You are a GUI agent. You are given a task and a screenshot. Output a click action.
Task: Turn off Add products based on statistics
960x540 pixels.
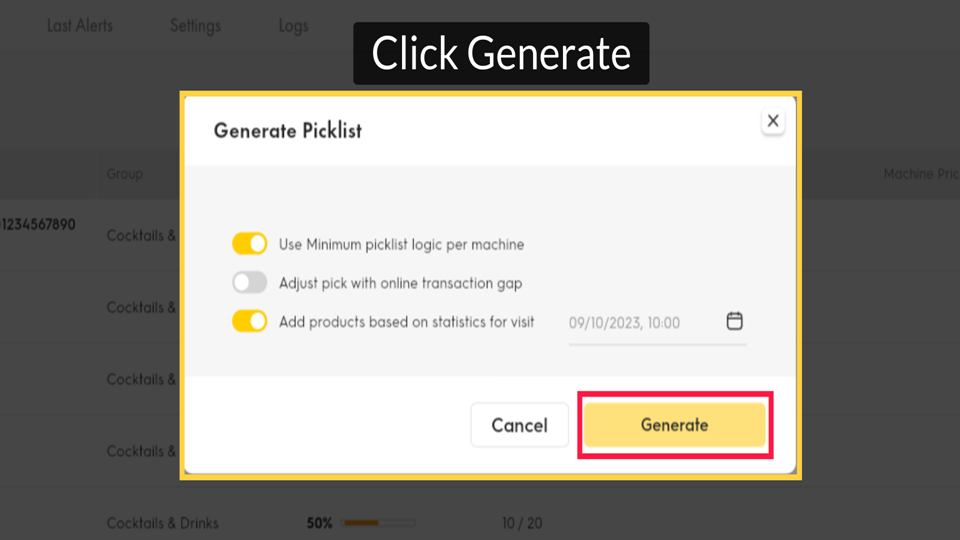point(249,321)
